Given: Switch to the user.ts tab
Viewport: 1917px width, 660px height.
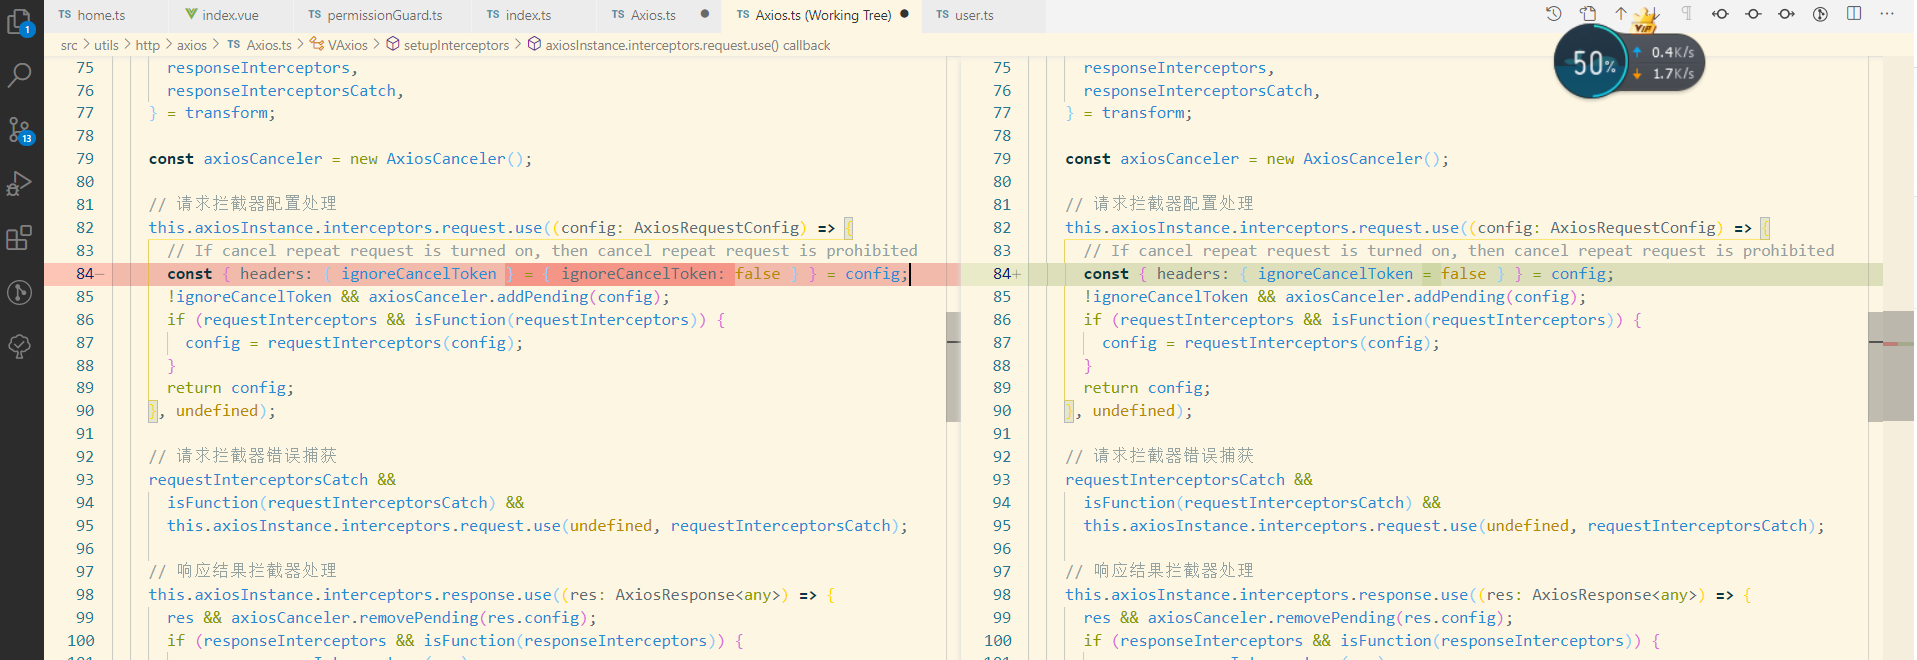Looking at the screenshot, I should [x=974, y=15].
